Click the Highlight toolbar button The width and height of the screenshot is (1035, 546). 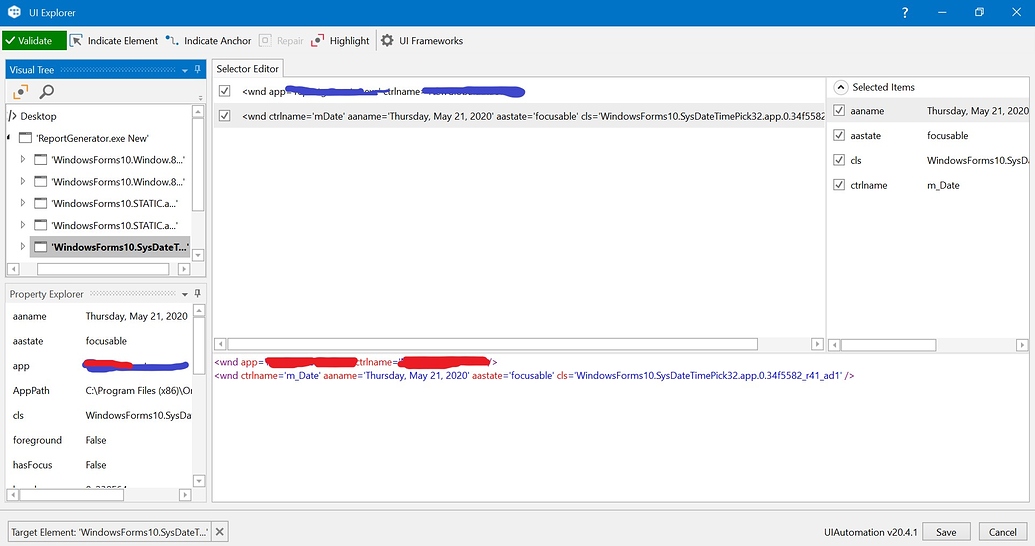click(340, 40)
